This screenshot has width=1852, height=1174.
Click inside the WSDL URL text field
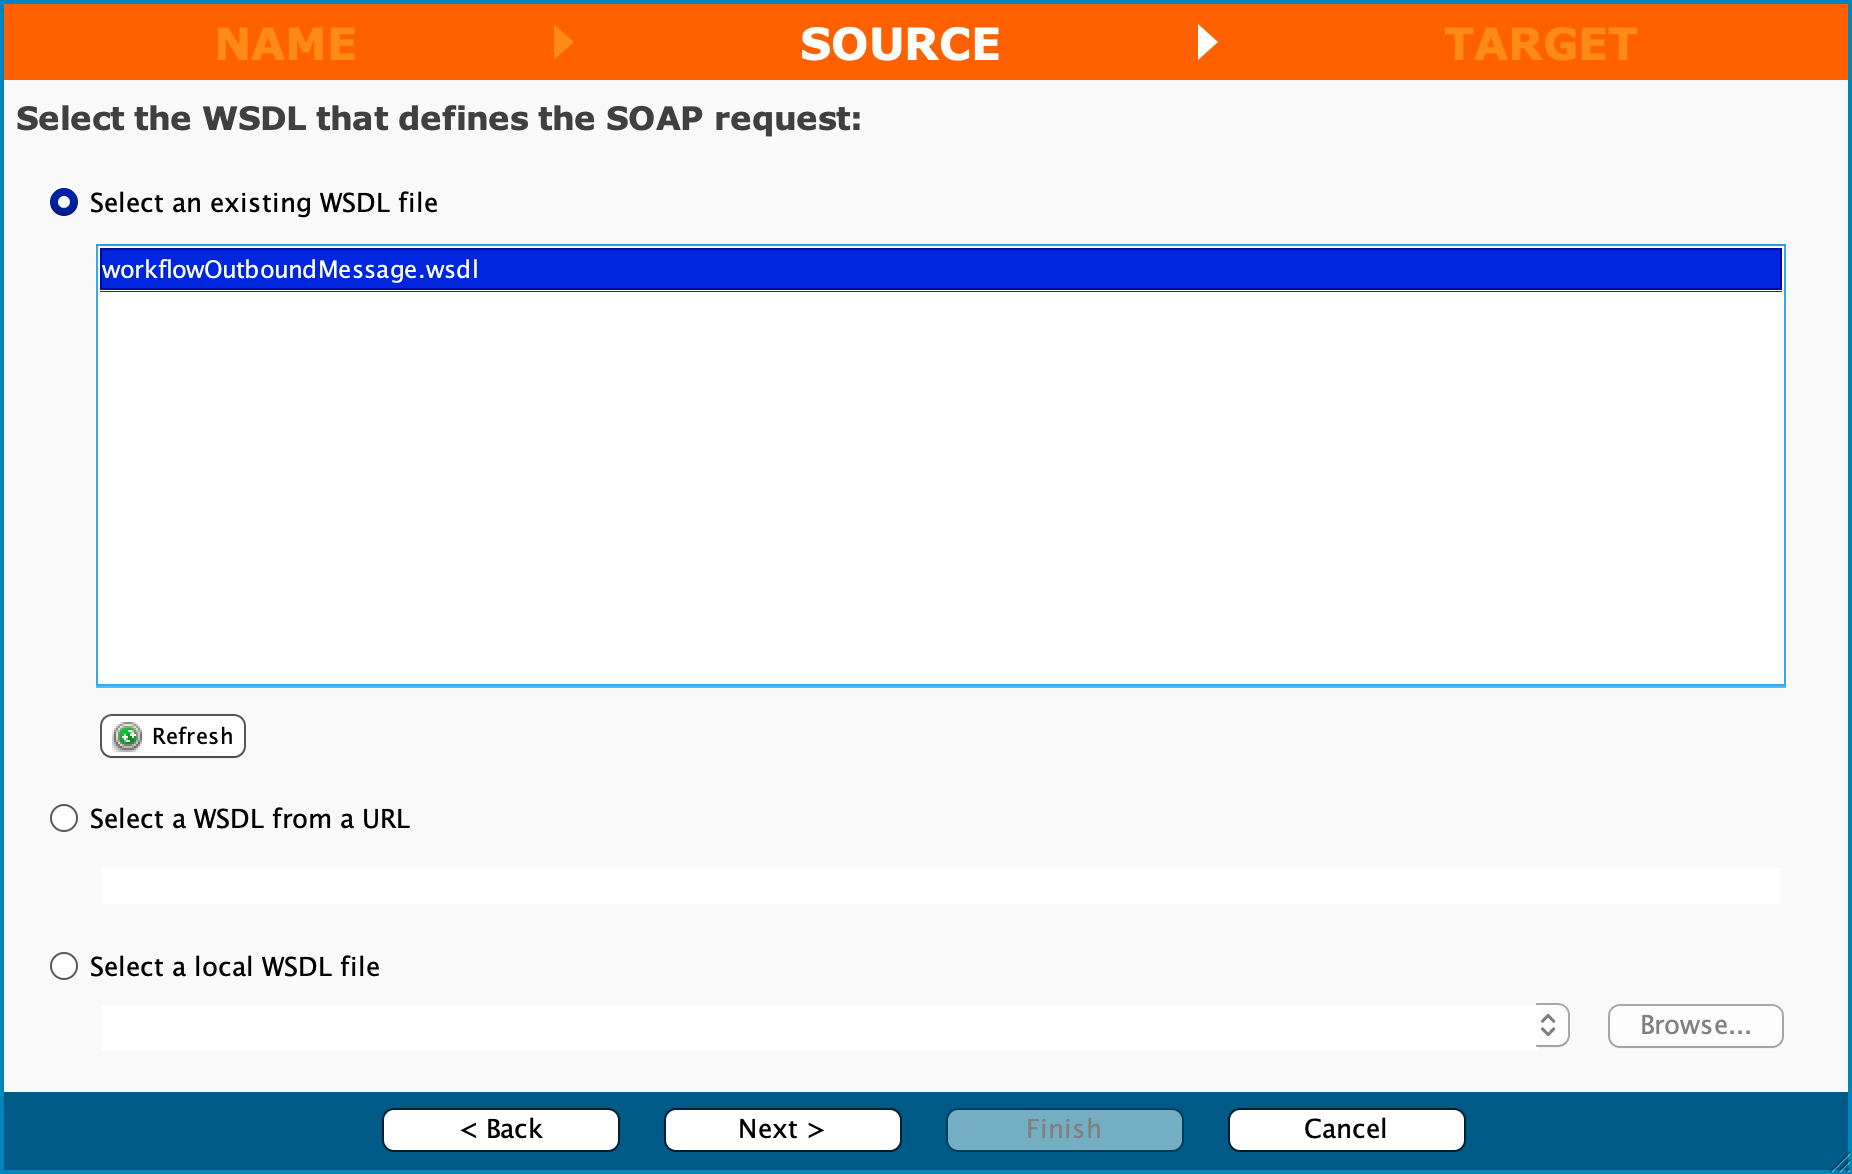(x=940, y=886)
